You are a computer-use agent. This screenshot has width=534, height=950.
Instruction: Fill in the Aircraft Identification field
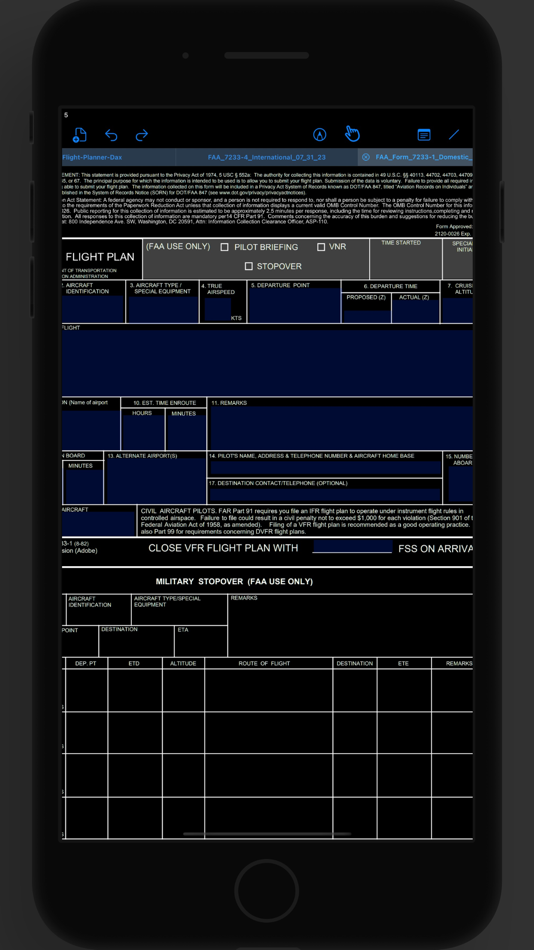pyautogui.click(x=93, y=309)
